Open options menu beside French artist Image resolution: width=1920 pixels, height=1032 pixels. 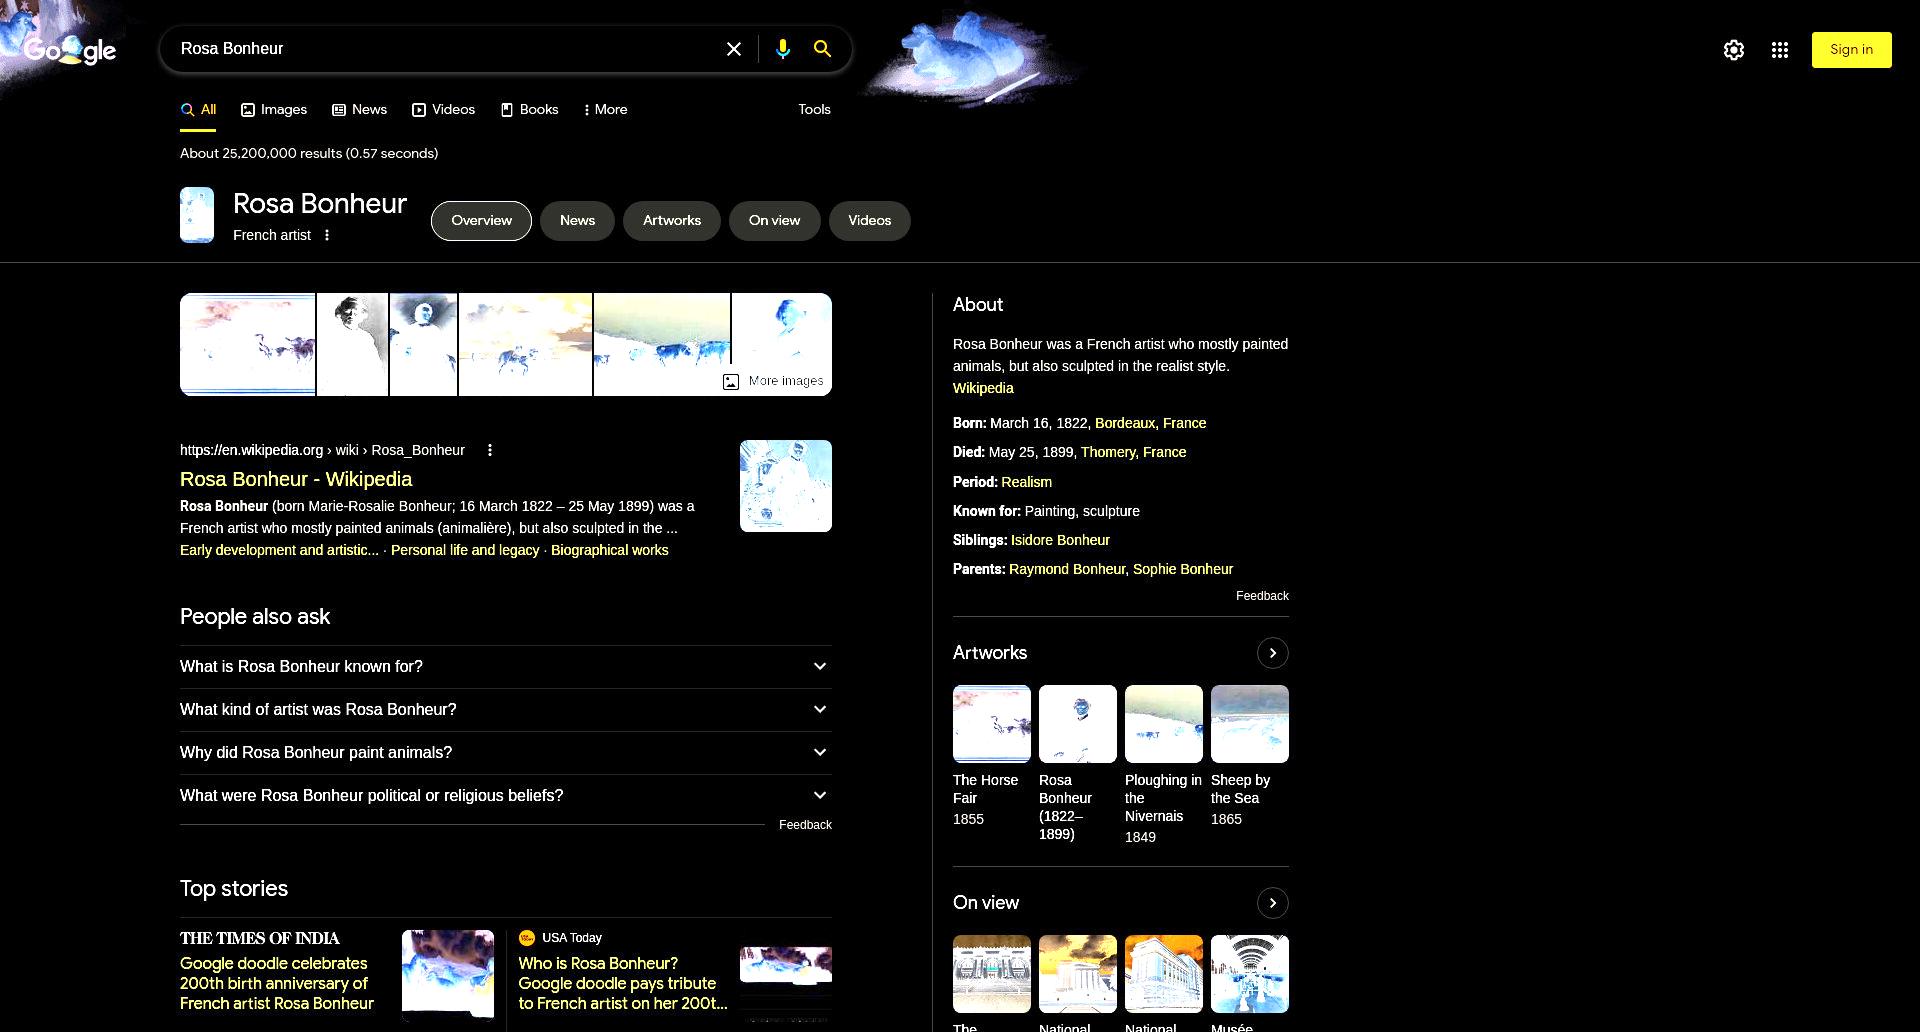[x=327, y=235]
